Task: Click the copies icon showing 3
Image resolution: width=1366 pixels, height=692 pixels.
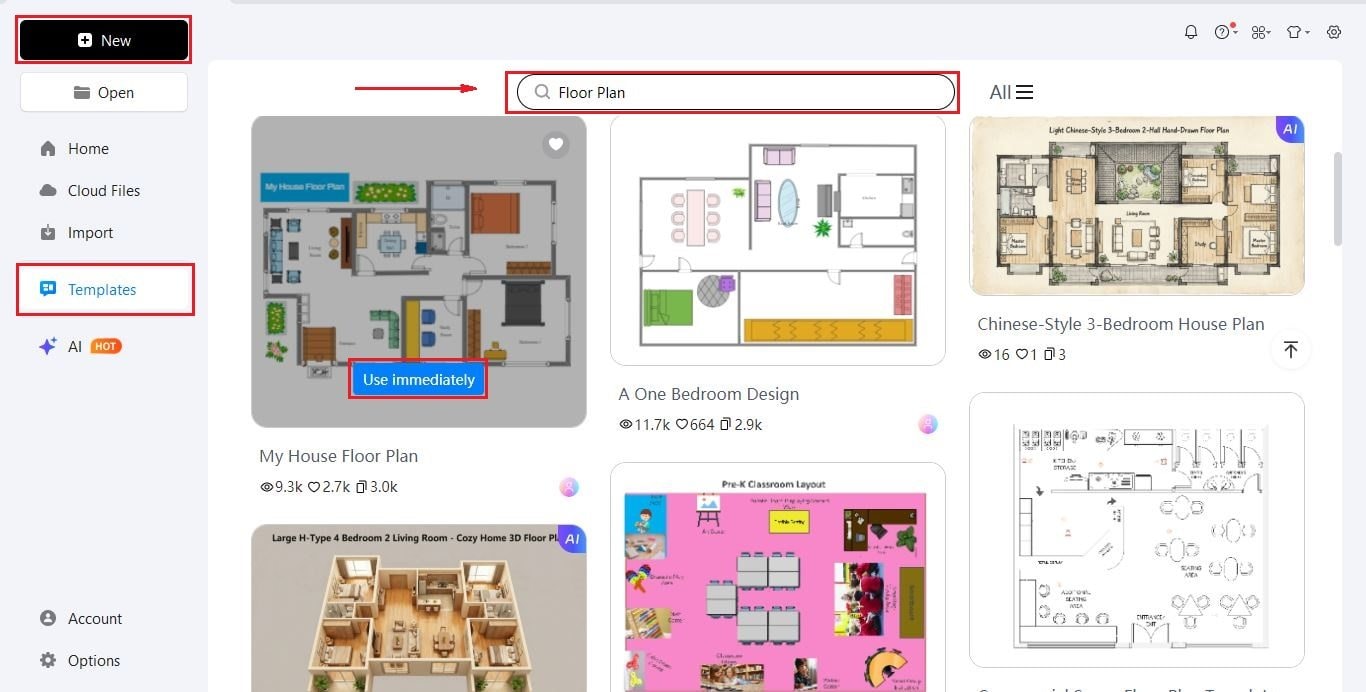Action: (x=1049, y=355)
